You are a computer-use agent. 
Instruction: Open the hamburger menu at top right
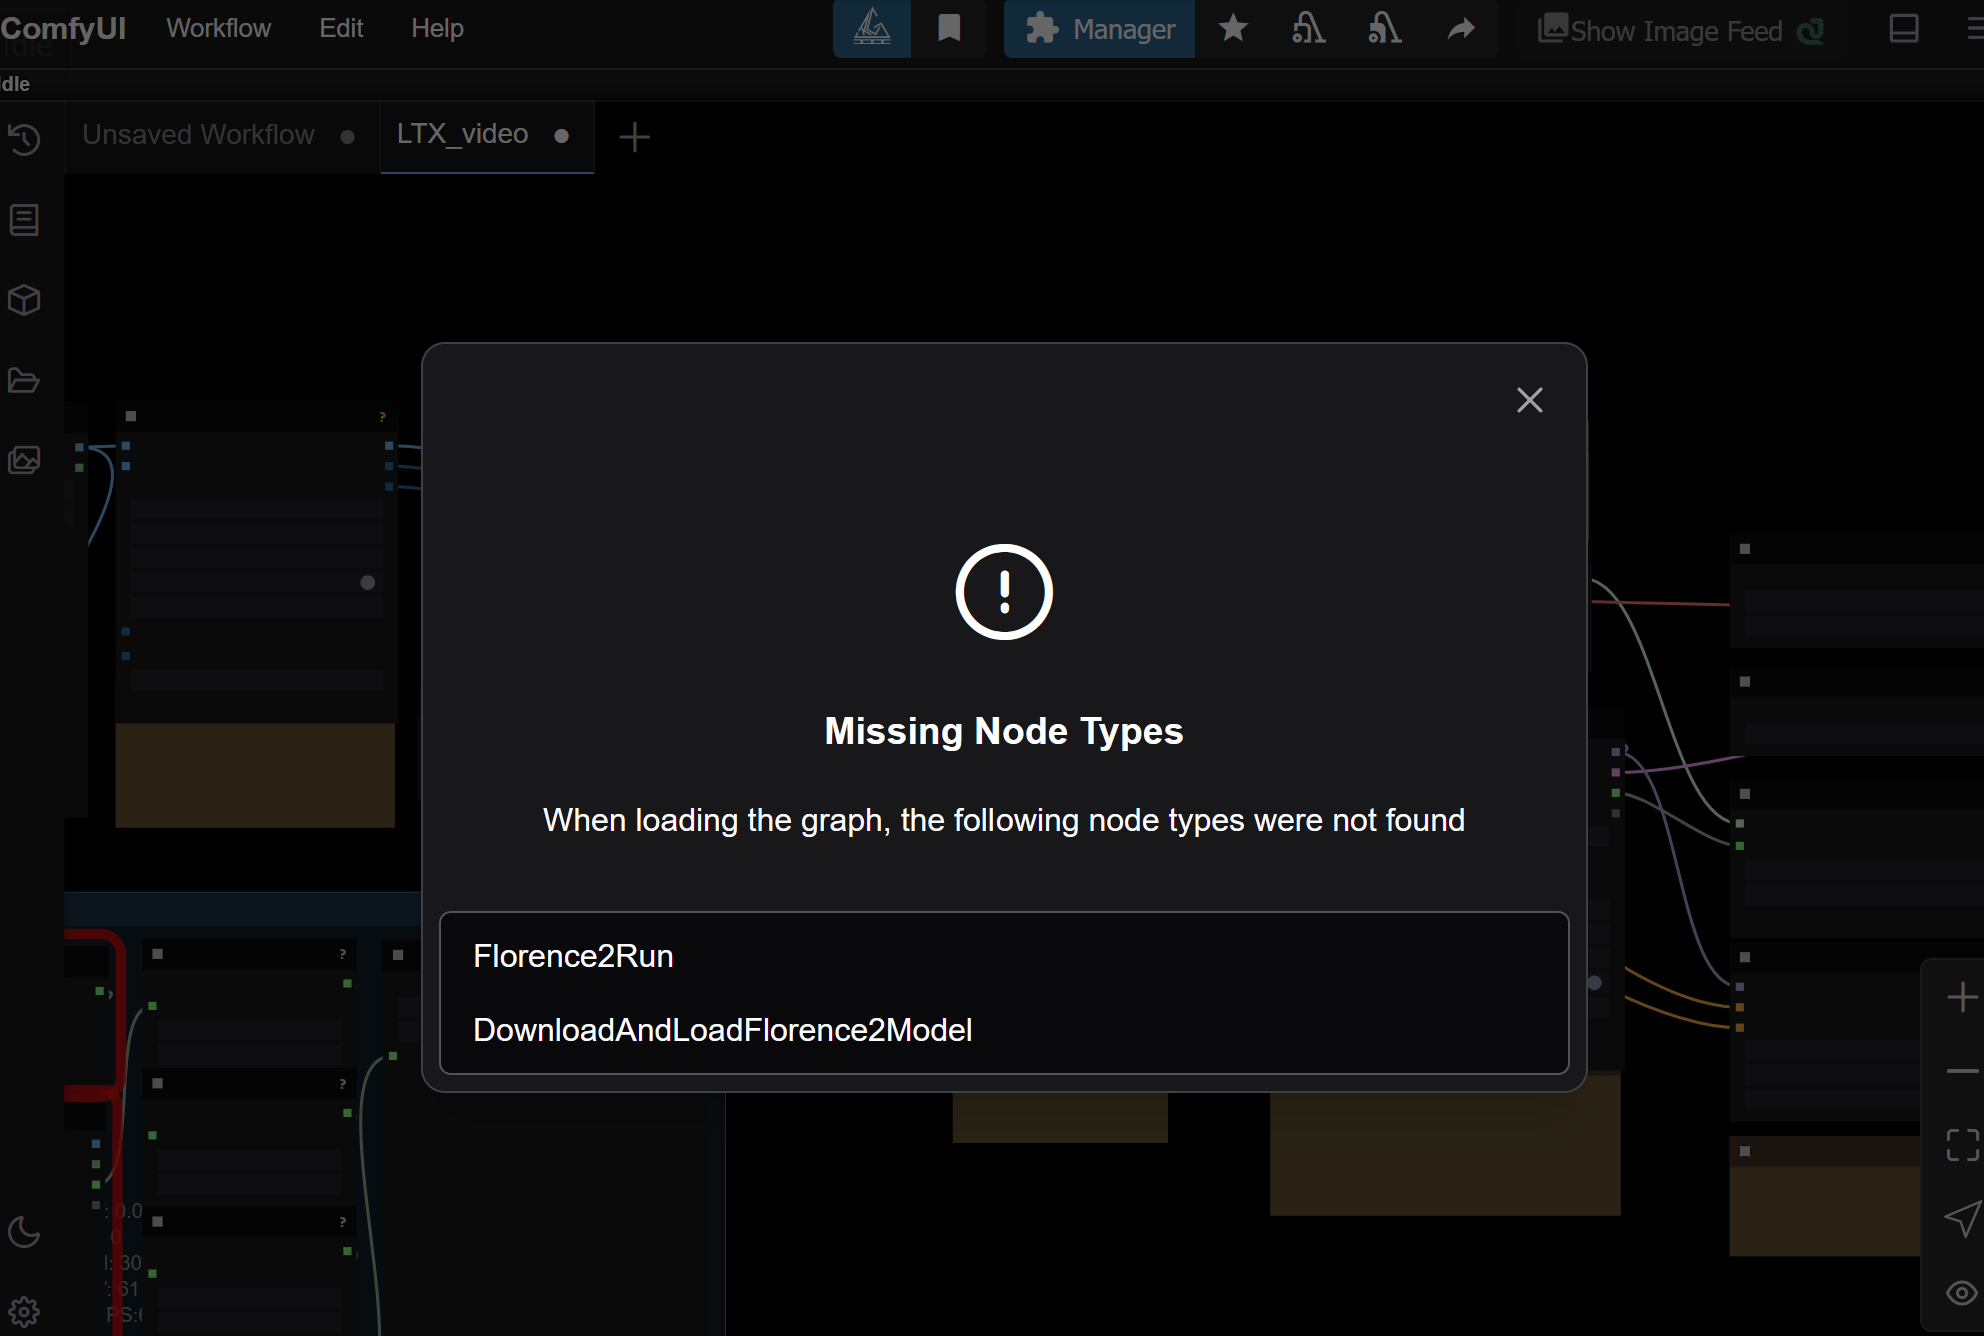pyautogui.click(x=1973, y=29)
